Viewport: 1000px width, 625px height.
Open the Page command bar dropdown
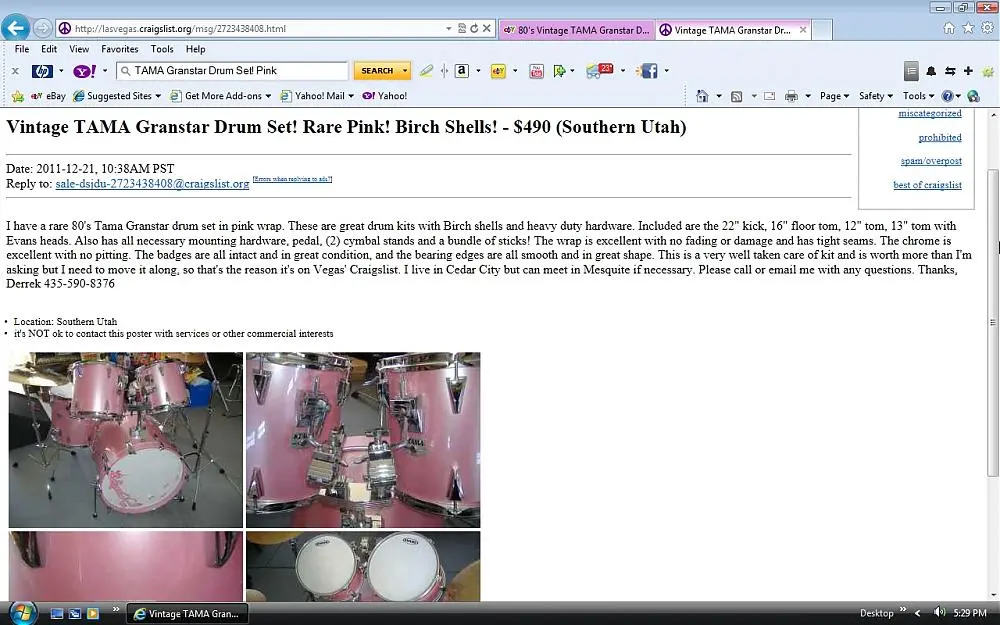tap(834, 96)
